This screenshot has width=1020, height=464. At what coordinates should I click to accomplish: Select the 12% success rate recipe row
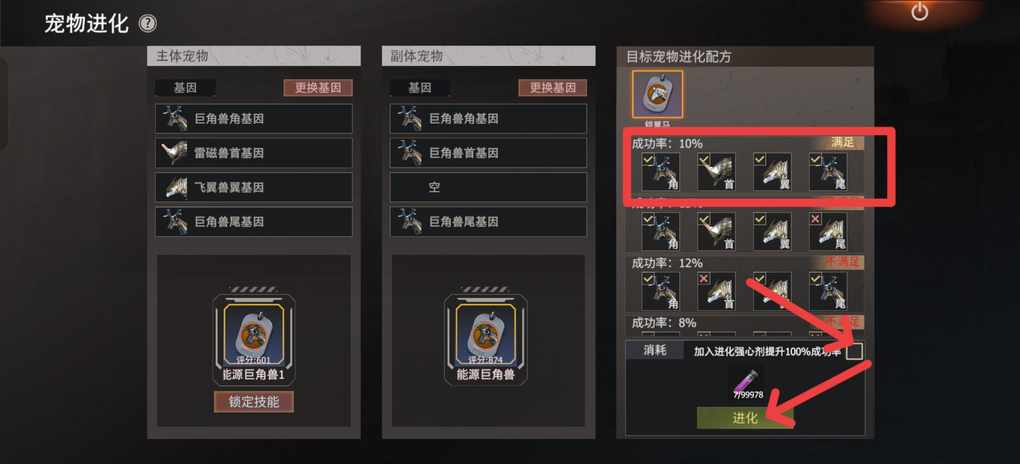click(747, 283)
